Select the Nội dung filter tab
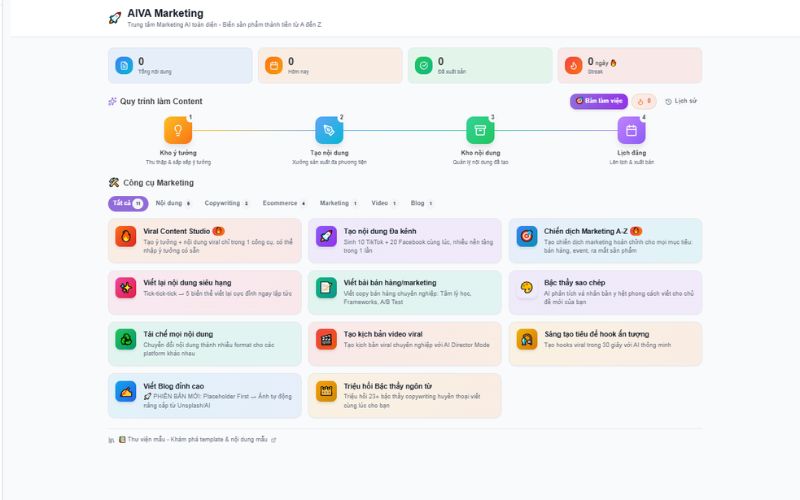 (x=173, y=203)
